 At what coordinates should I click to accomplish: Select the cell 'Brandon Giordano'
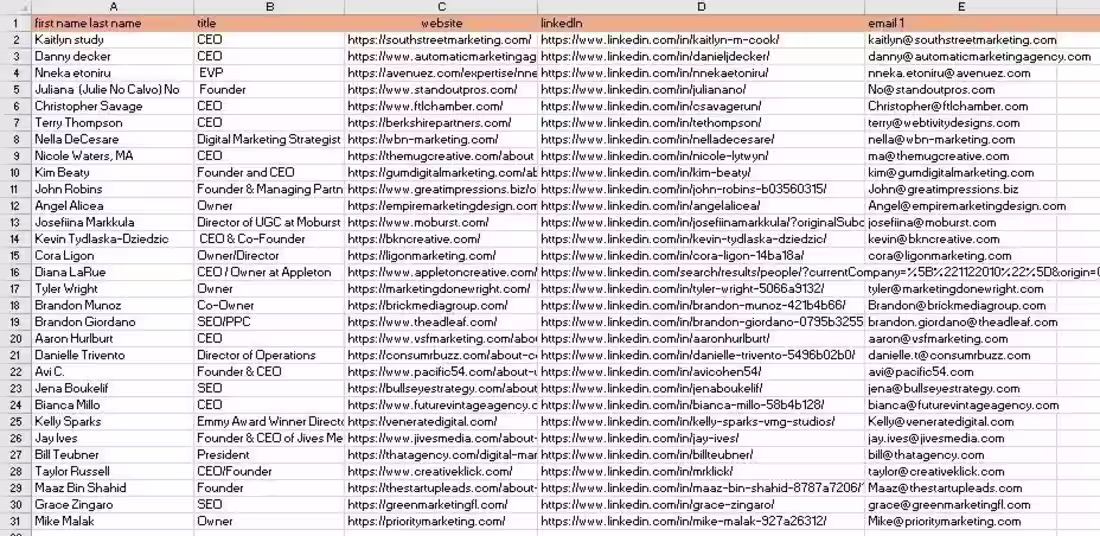coord(113,322)
